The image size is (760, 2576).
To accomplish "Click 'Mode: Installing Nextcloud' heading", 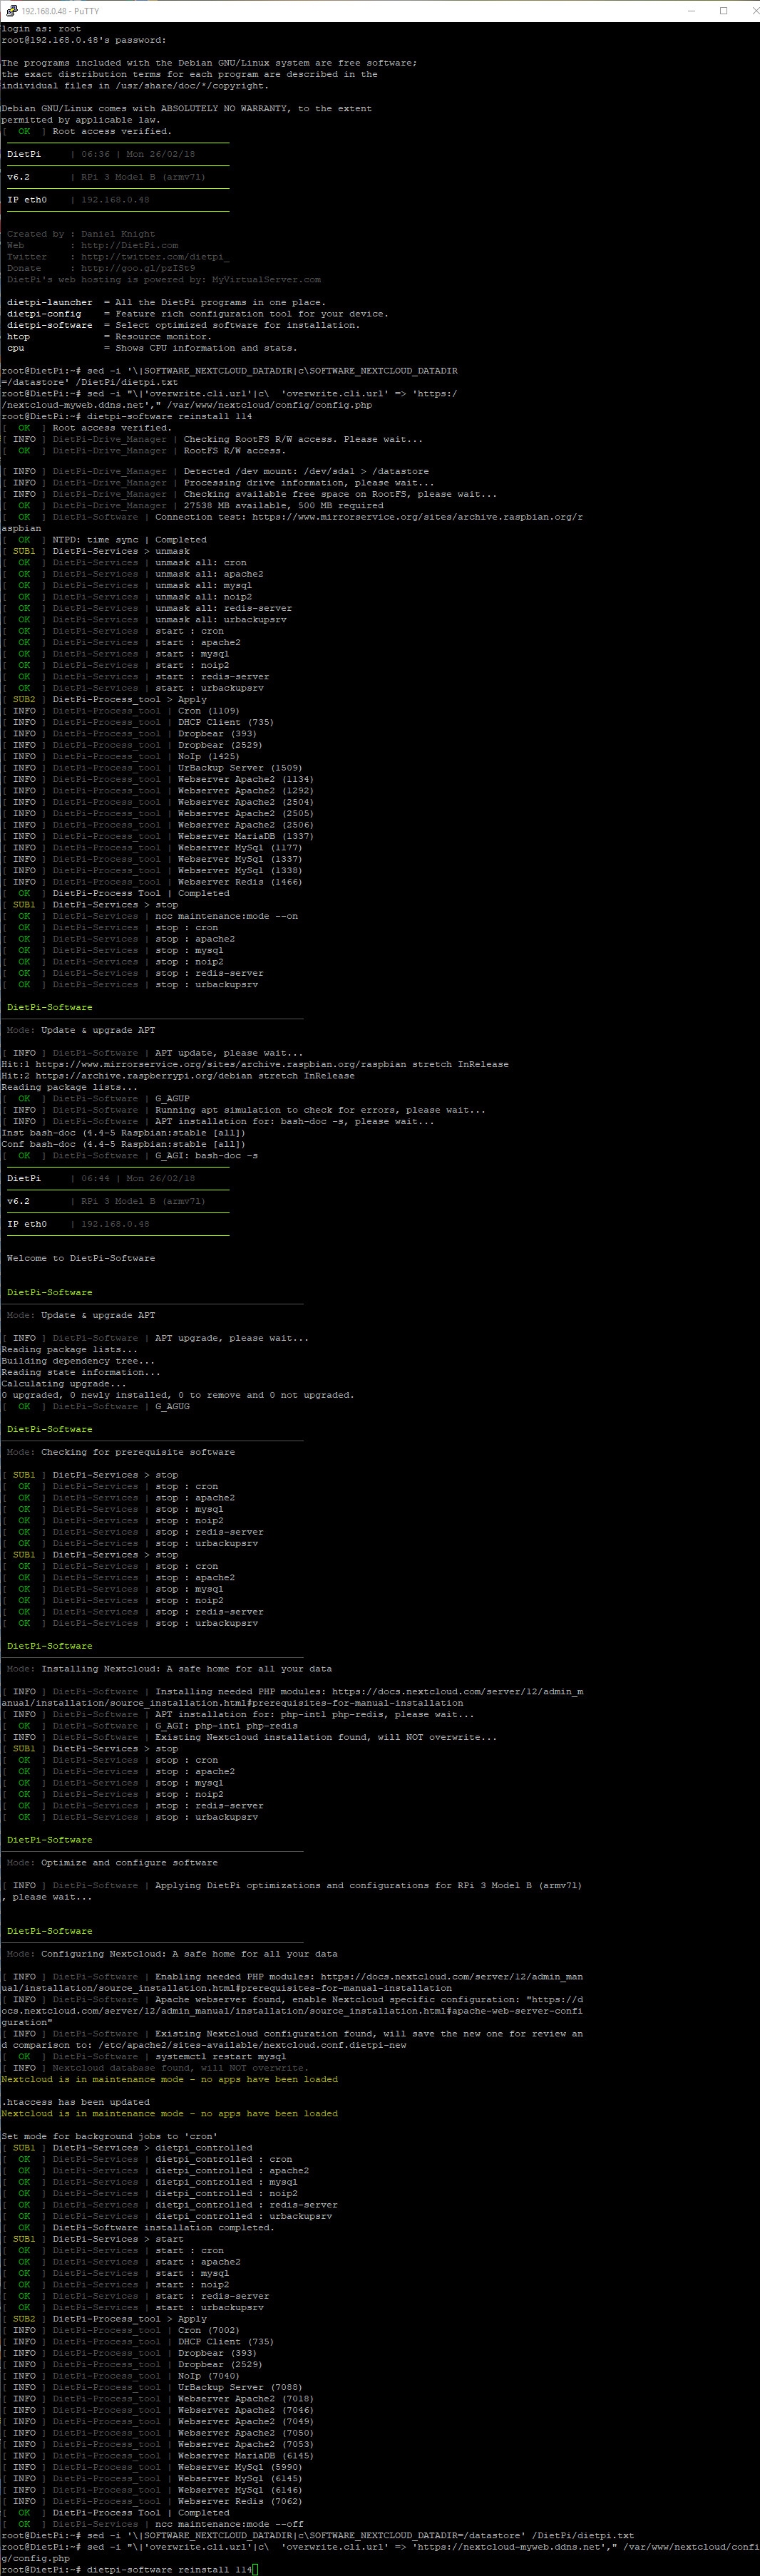I will pos(169,1668).
